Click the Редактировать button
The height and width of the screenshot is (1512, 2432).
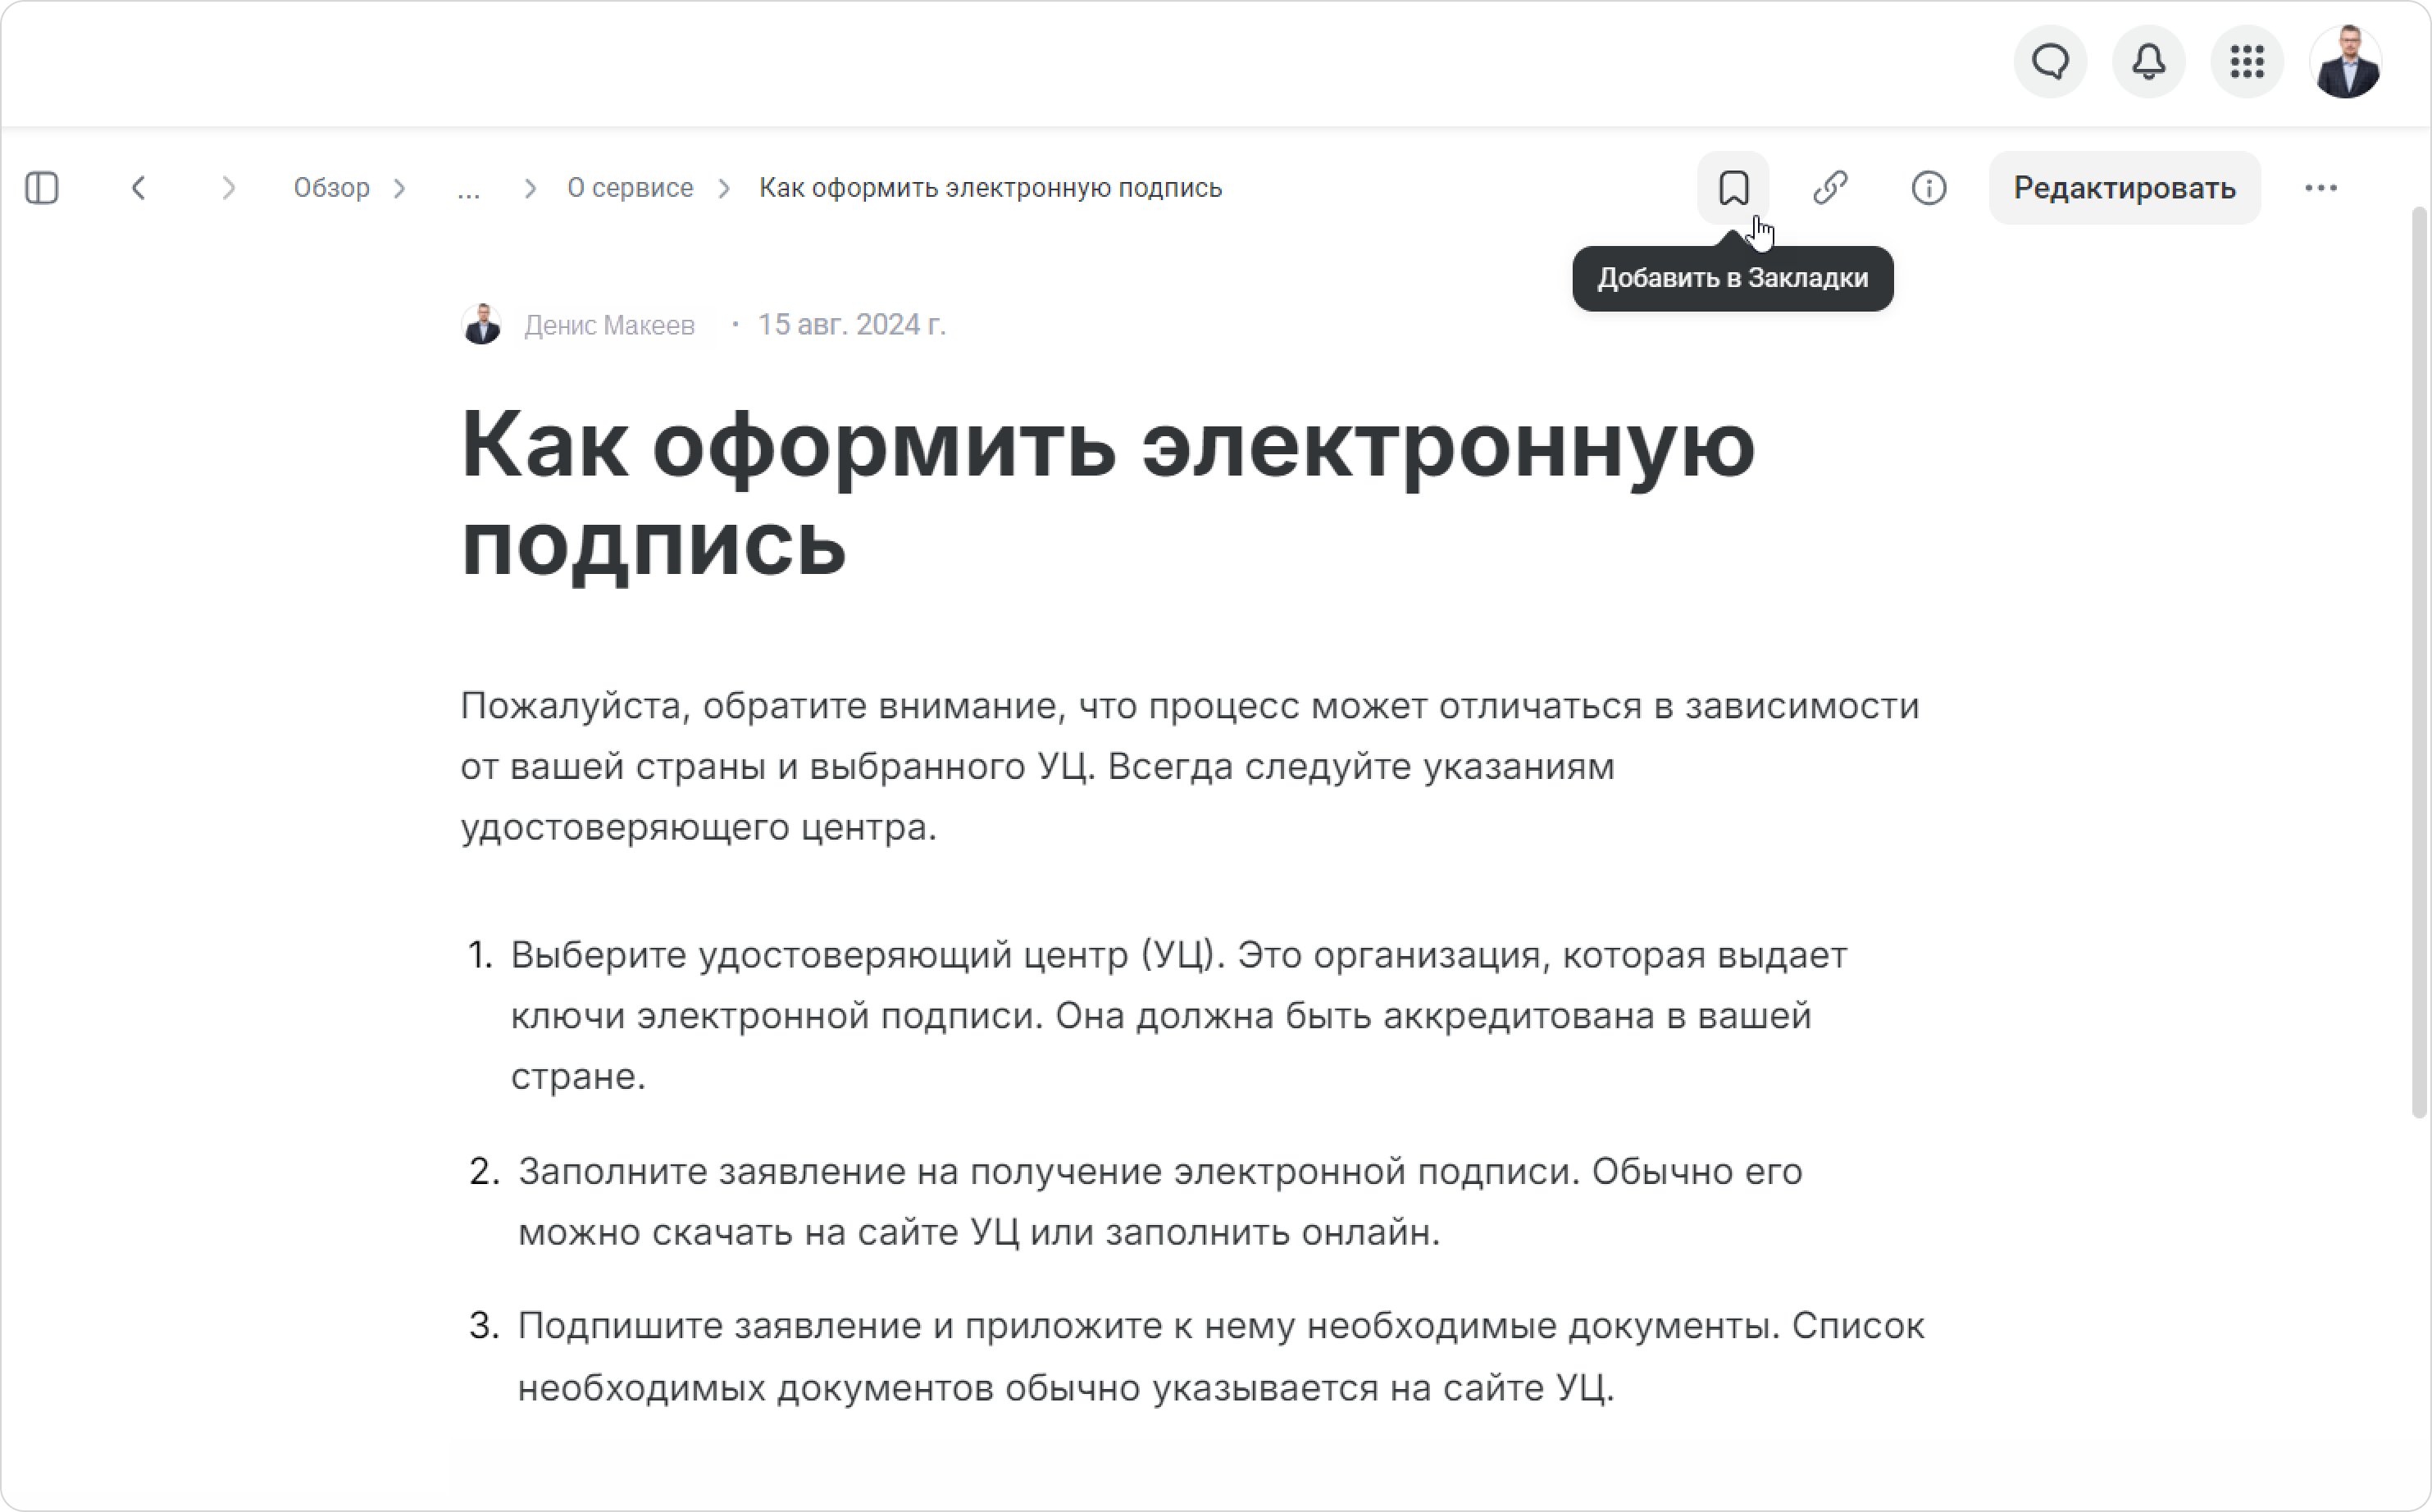[x=2125, y=188]
